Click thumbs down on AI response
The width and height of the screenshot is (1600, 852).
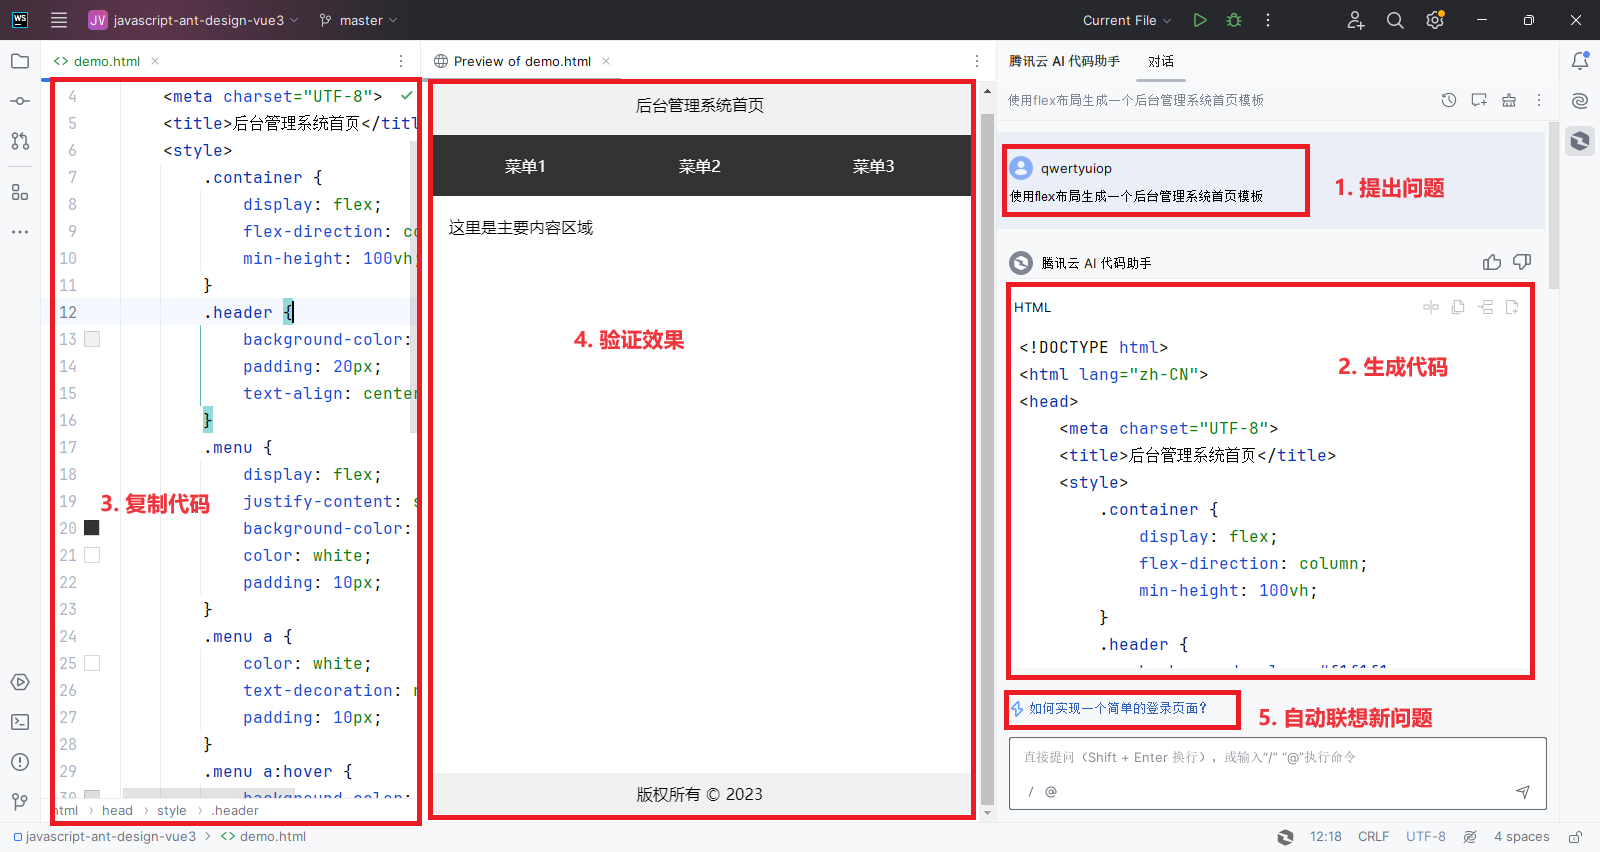(x=1522, y=262)
